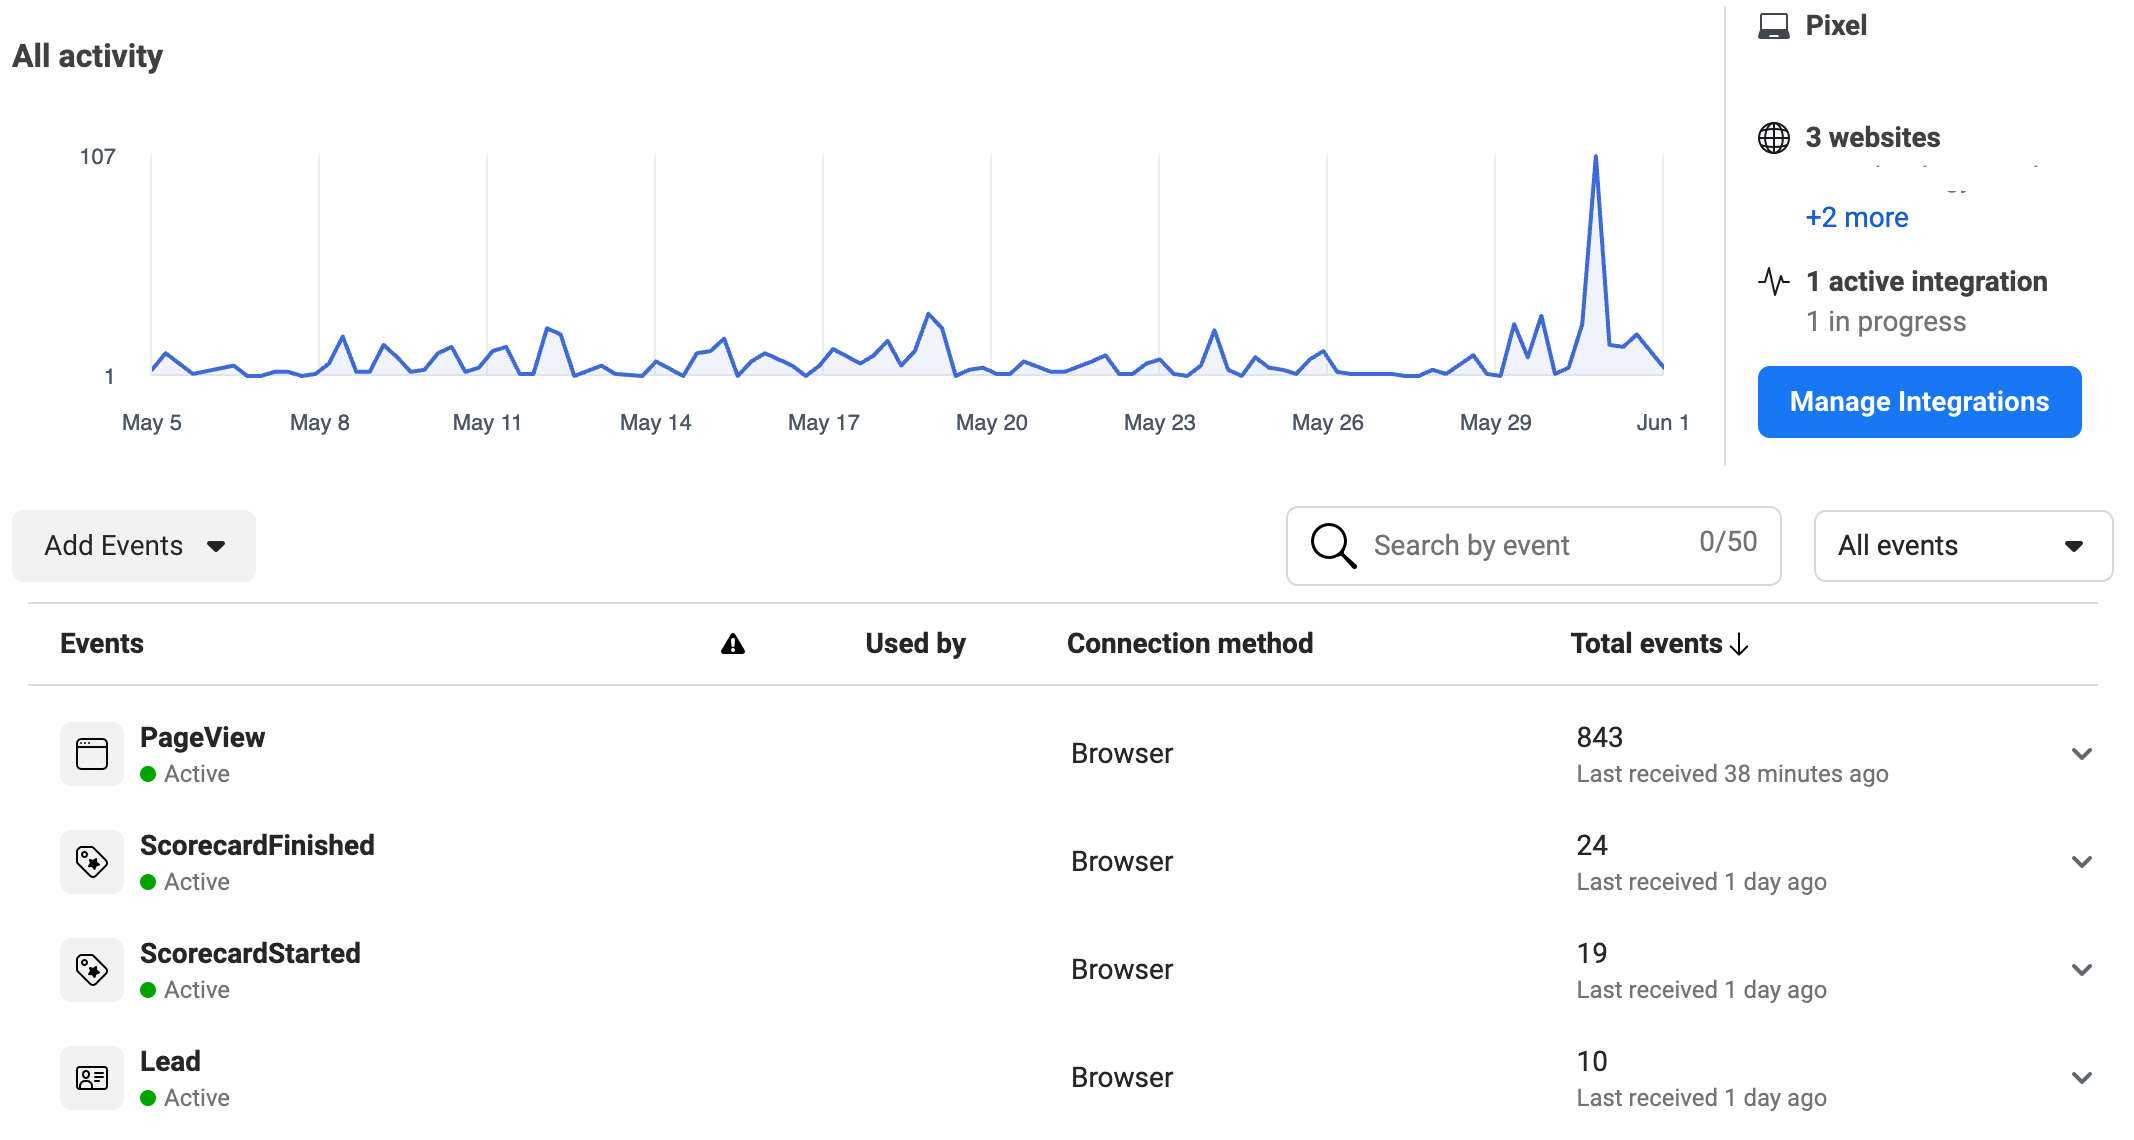This screenshot has width=2134, height=1140.
Task: Click the Manage Integrations button
Action: [1919, 401]
